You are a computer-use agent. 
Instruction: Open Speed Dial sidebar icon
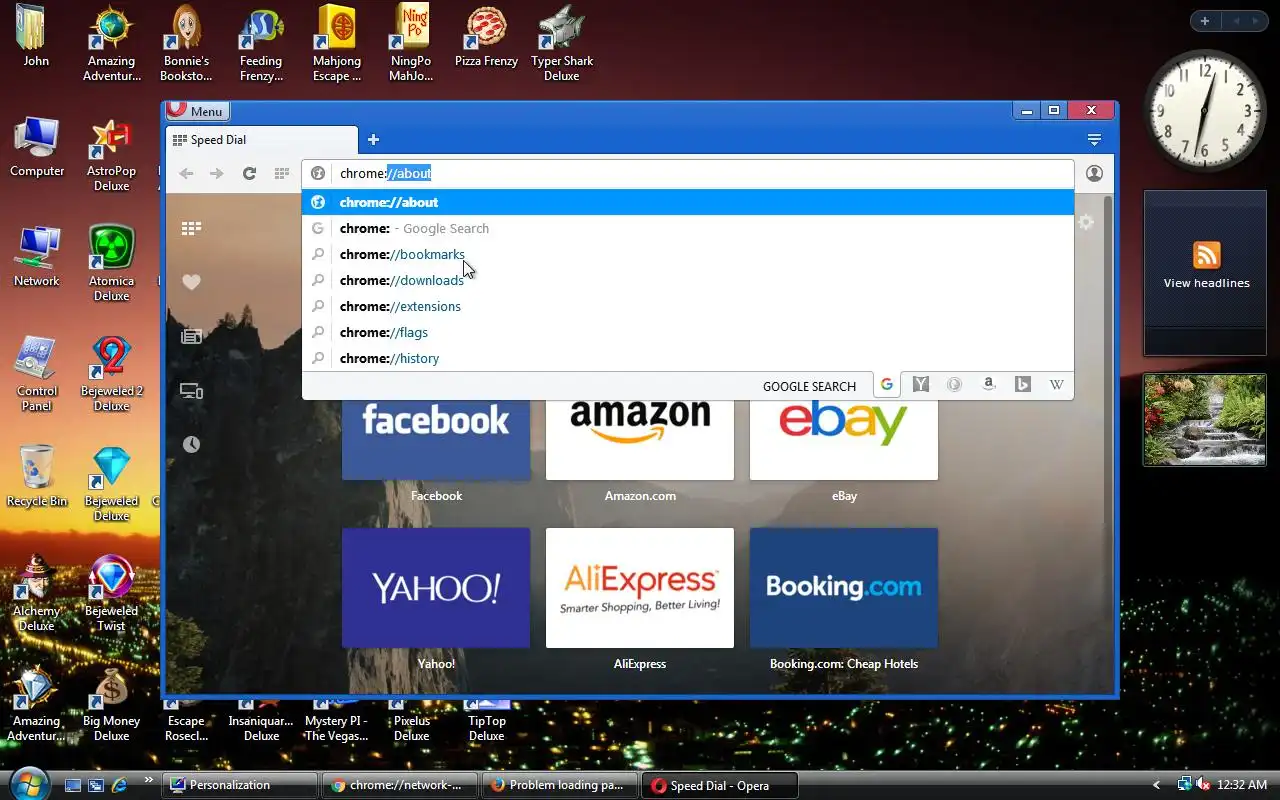191,228
